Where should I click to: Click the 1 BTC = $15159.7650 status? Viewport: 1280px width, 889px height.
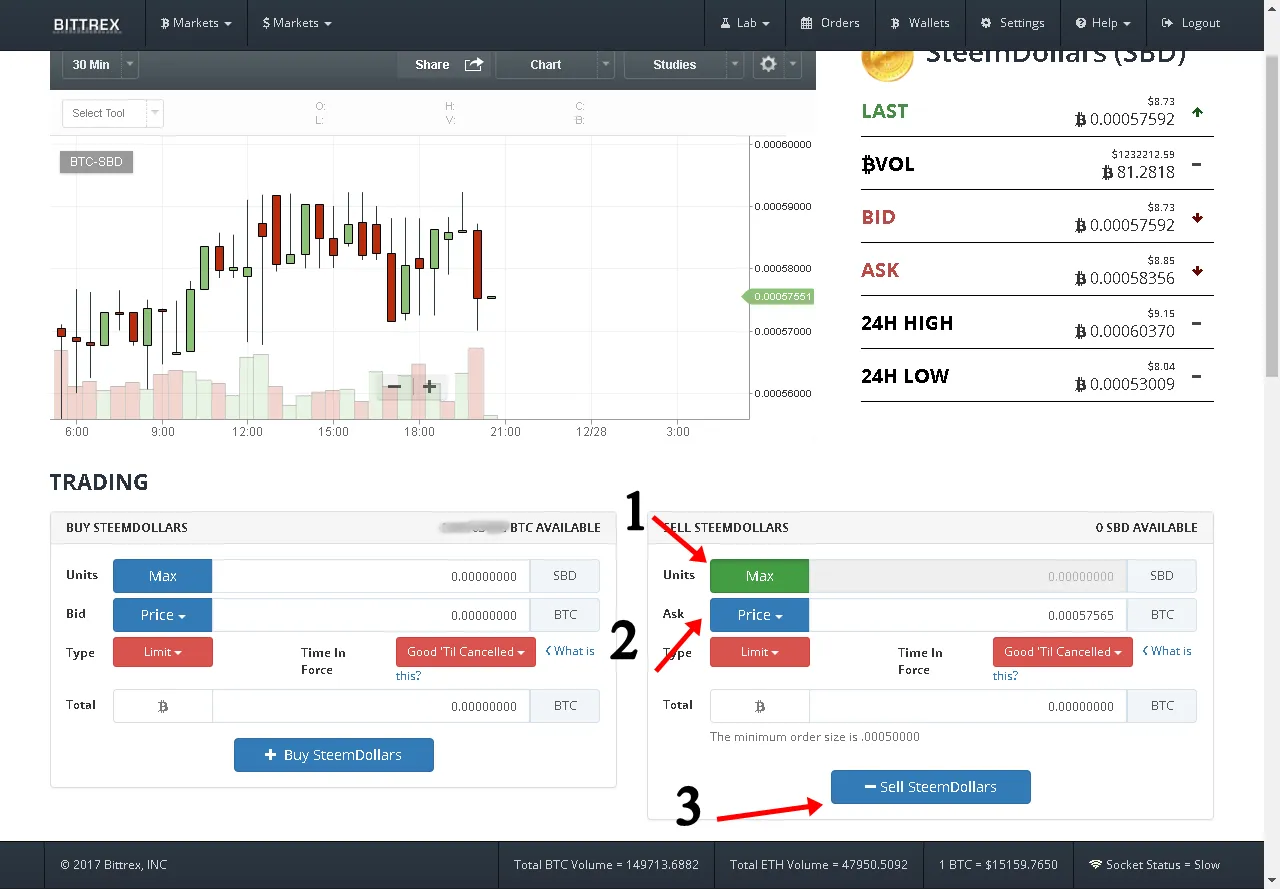[998, 865]
